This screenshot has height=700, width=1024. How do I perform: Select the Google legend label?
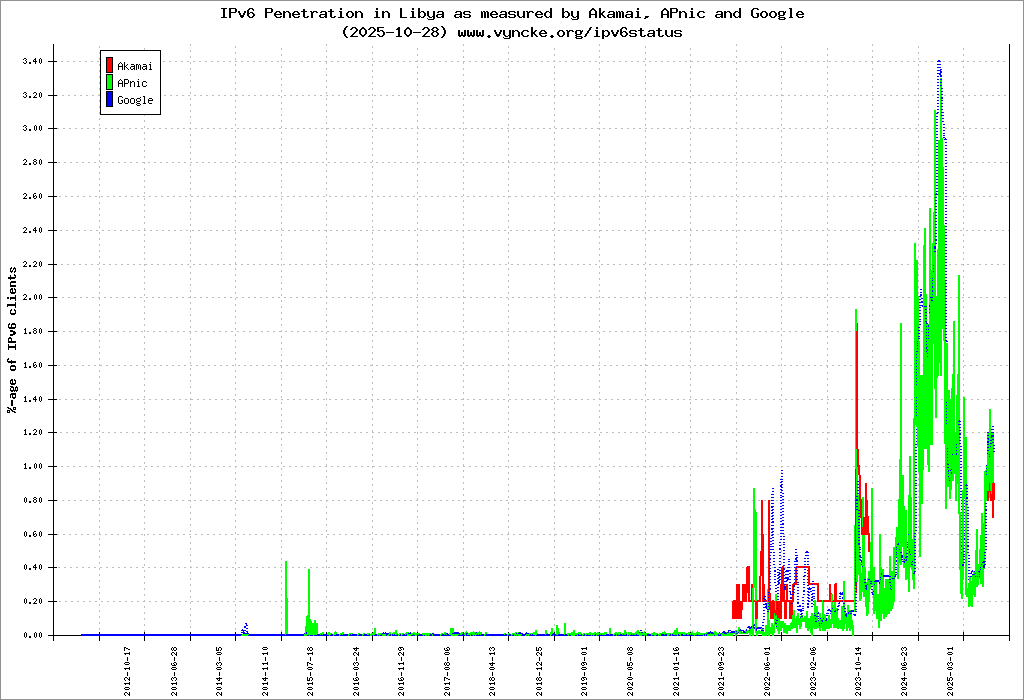[x=135, y=100]
